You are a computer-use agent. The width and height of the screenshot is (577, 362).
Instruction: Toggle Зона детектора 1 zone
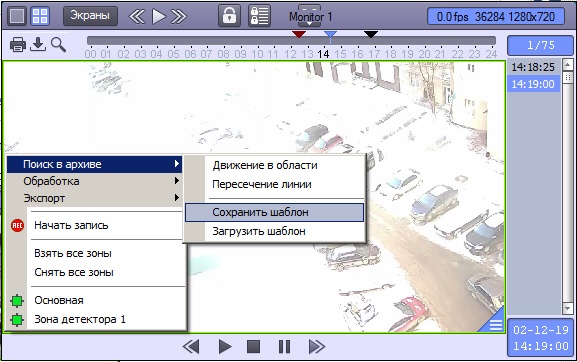pyautogui.click(x=17, y=319)
